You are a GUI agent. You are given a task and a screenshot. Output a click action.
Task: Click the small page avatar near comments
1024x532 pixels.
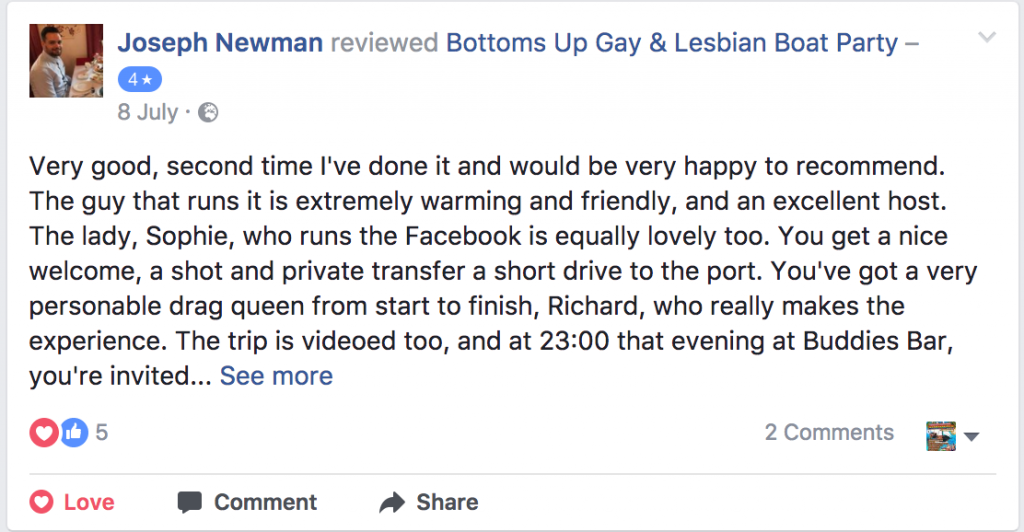[941, 434]
